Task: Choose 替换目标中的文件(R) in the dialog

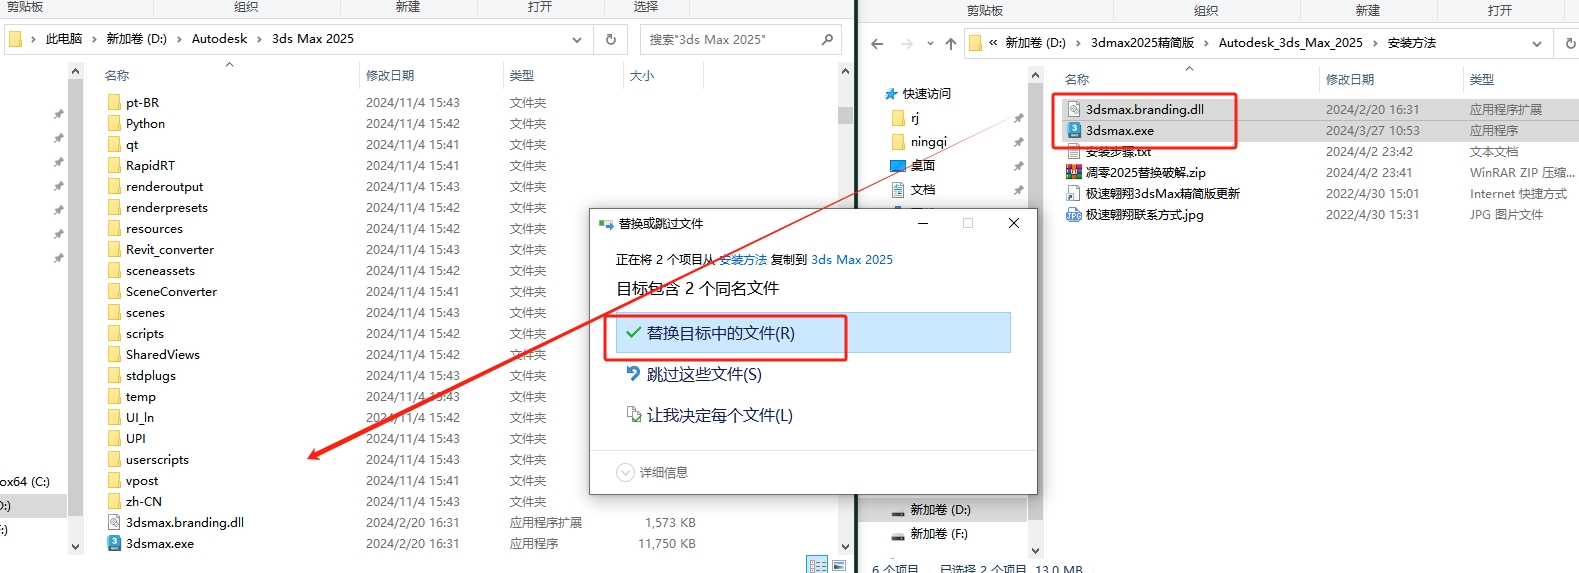Action: point(812,333)
